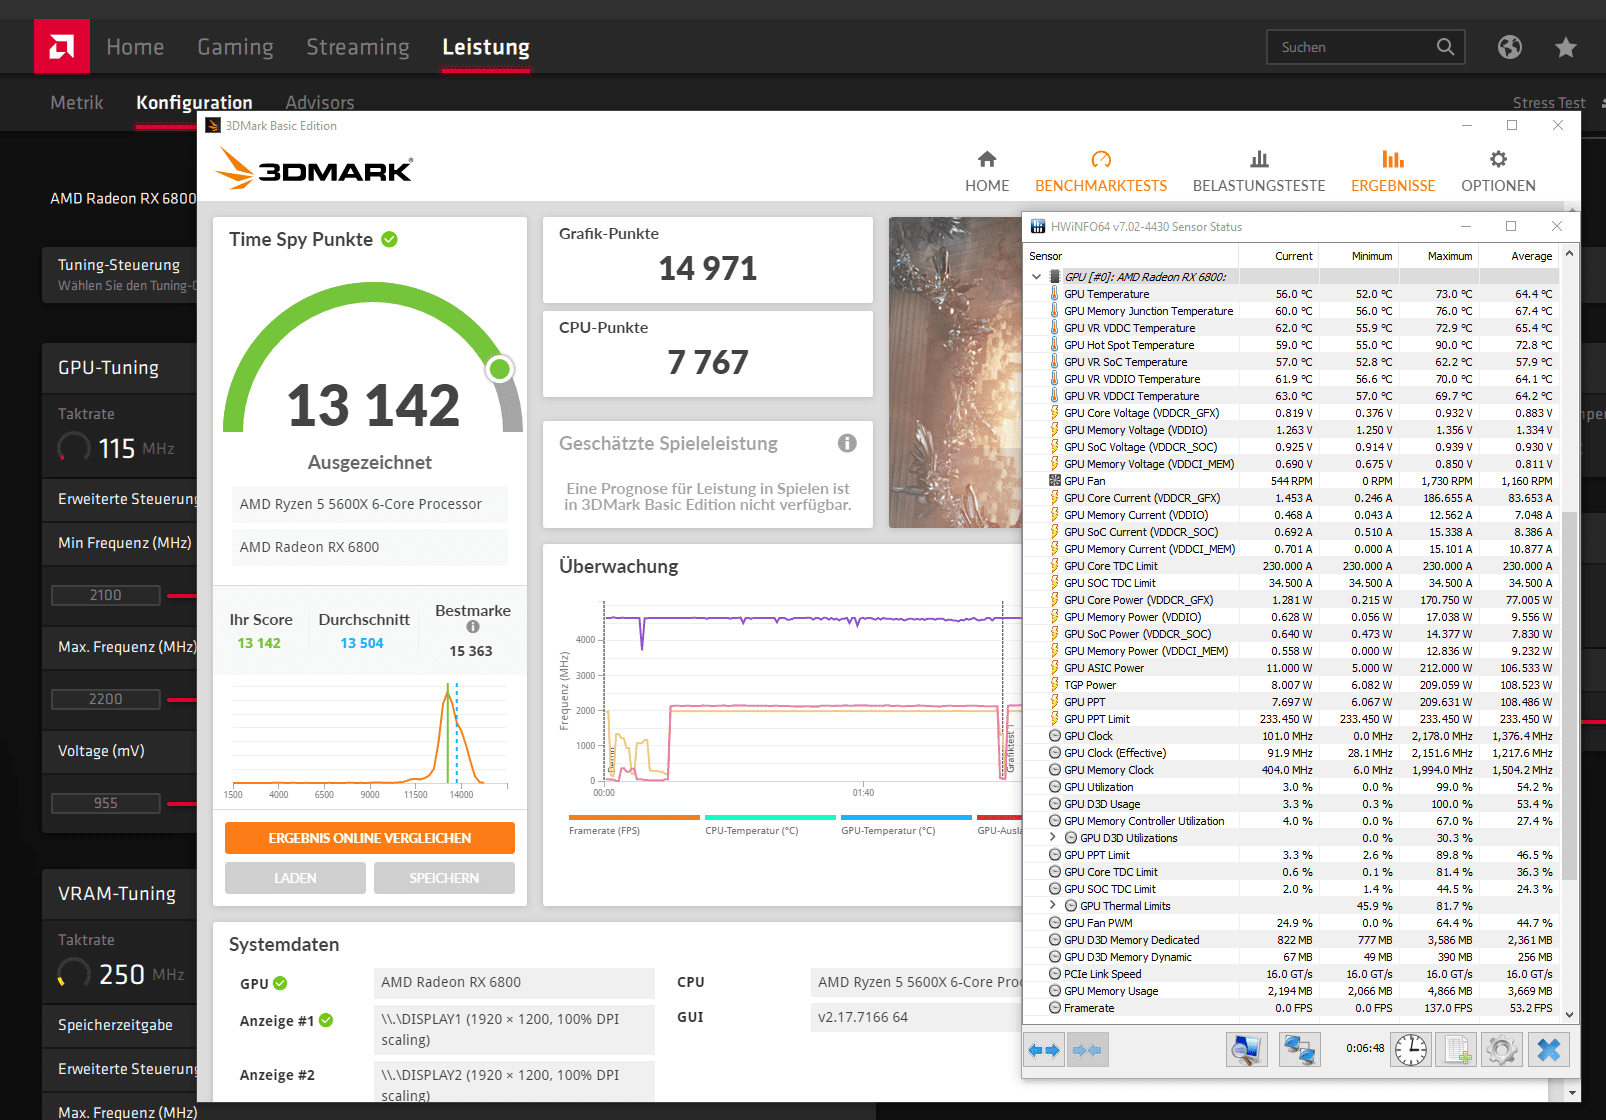This screenshot has width=1606, height=1120.
Task: Click the CPU-Temperatur legend entry
Action: (770, 825)
